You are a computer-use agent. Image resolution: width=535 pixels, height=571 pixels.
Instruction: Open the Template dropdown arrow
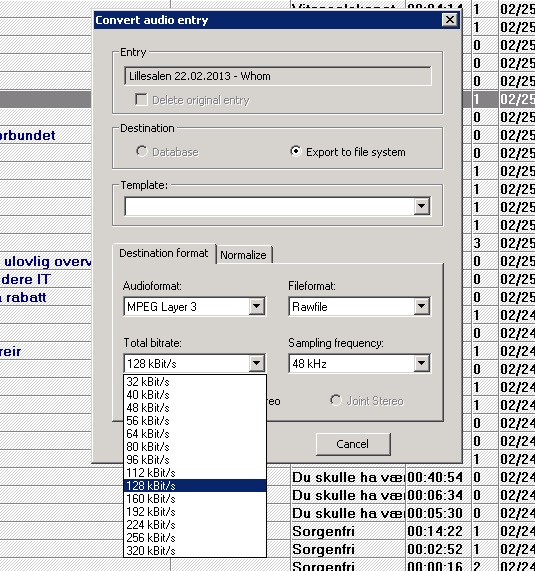point(421,206)
